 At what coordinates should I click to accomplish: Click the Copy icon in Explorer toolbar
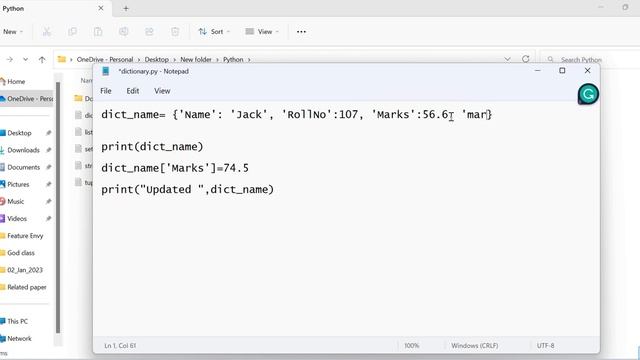tap(72, 31)
